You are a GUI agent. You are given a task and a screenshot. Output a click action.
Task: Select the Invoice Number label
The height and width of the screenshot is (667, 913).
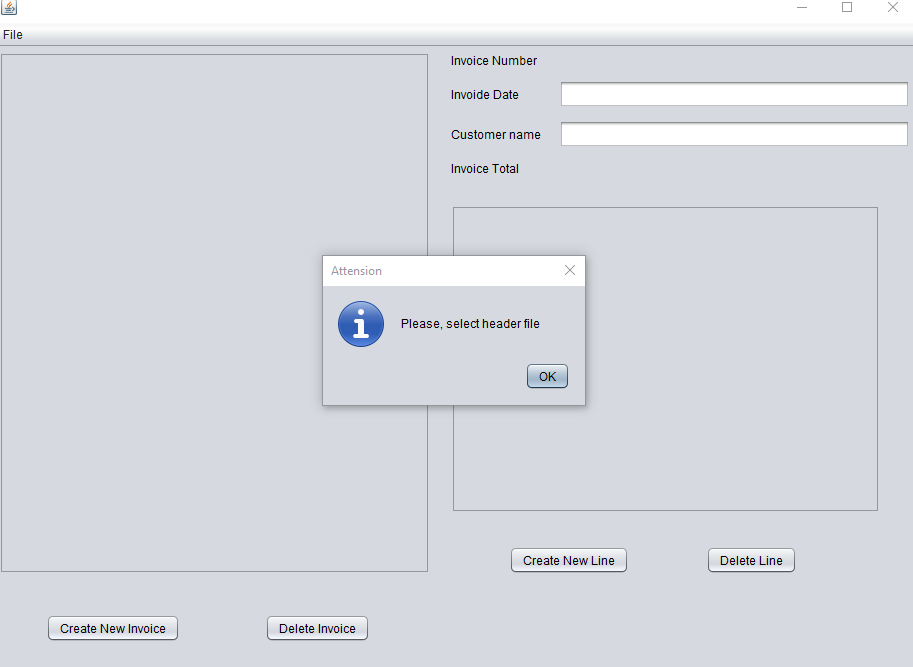[493, 60]
